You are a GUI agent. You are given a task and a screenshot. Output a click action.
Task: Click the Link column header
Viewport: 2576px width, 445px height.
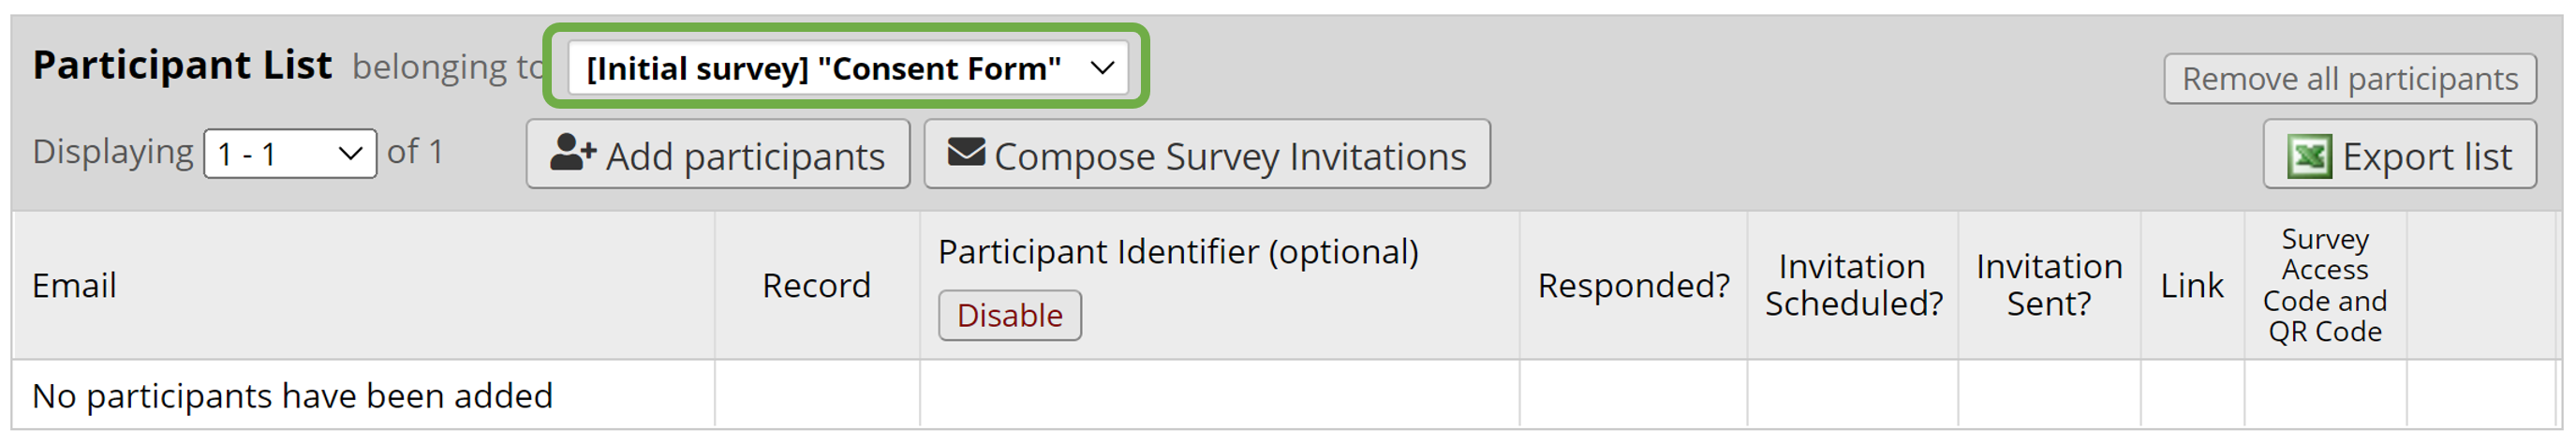(x=2192, y=286)
